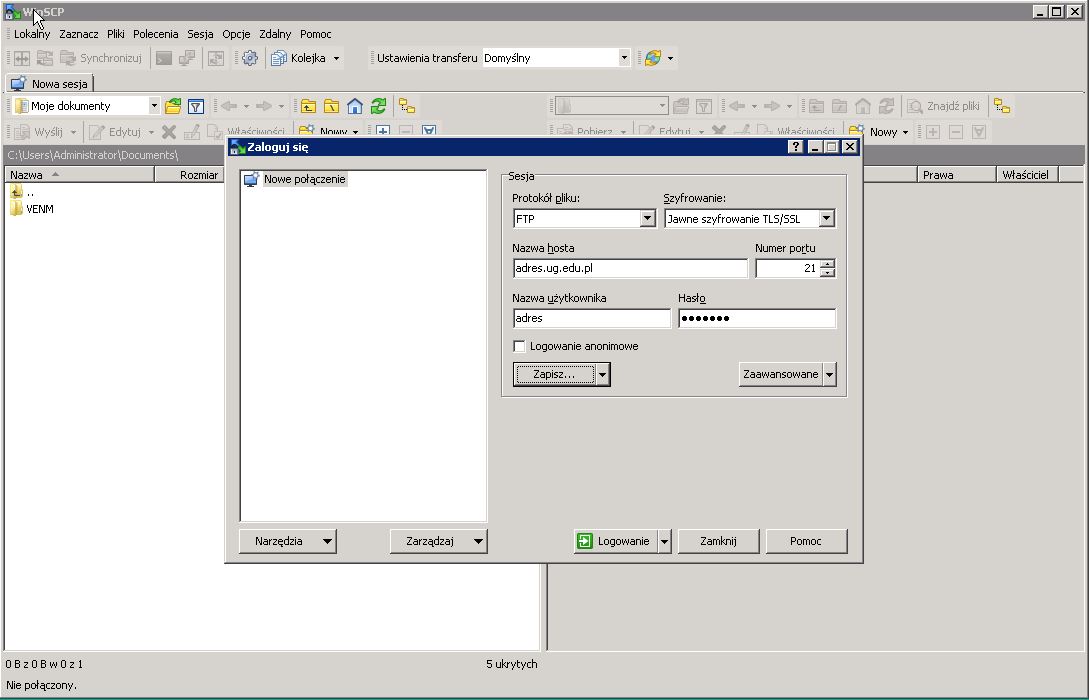
Task: Open the Sesja menu
Action: click(200, 34)
